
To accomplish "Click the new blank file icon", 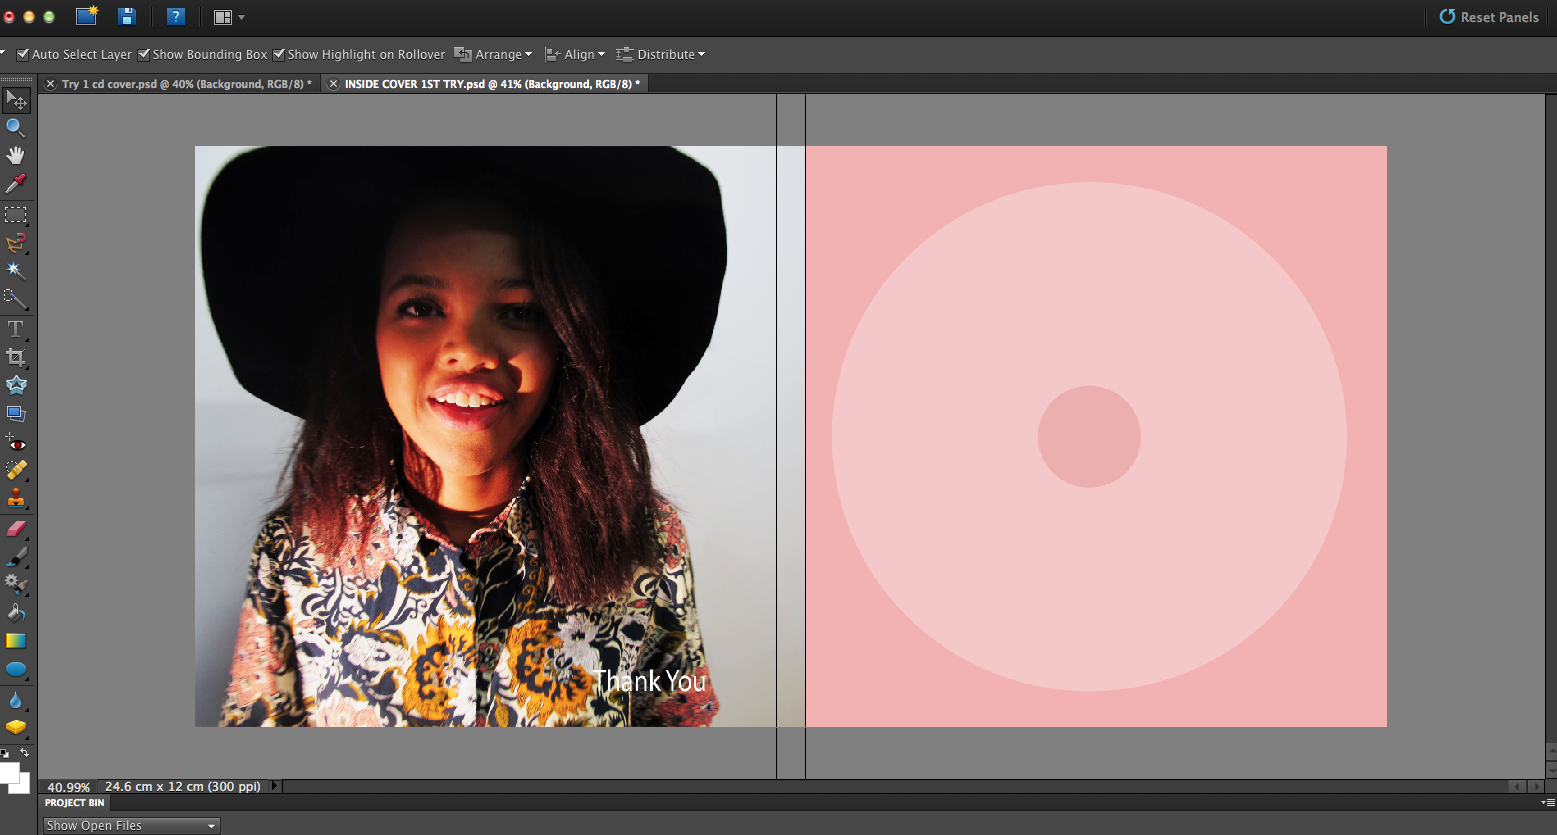I will (87, 16).
